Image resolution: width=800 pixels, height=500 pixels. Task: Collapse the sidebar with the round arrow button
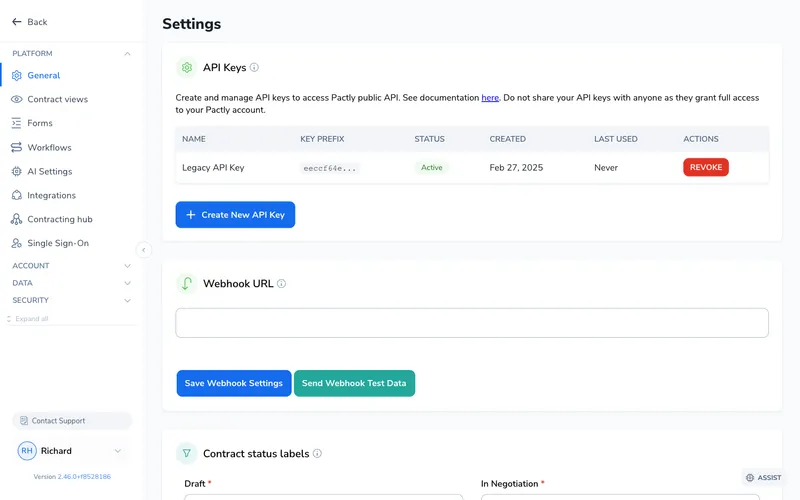pyautogui.click(x=144, y=250)
